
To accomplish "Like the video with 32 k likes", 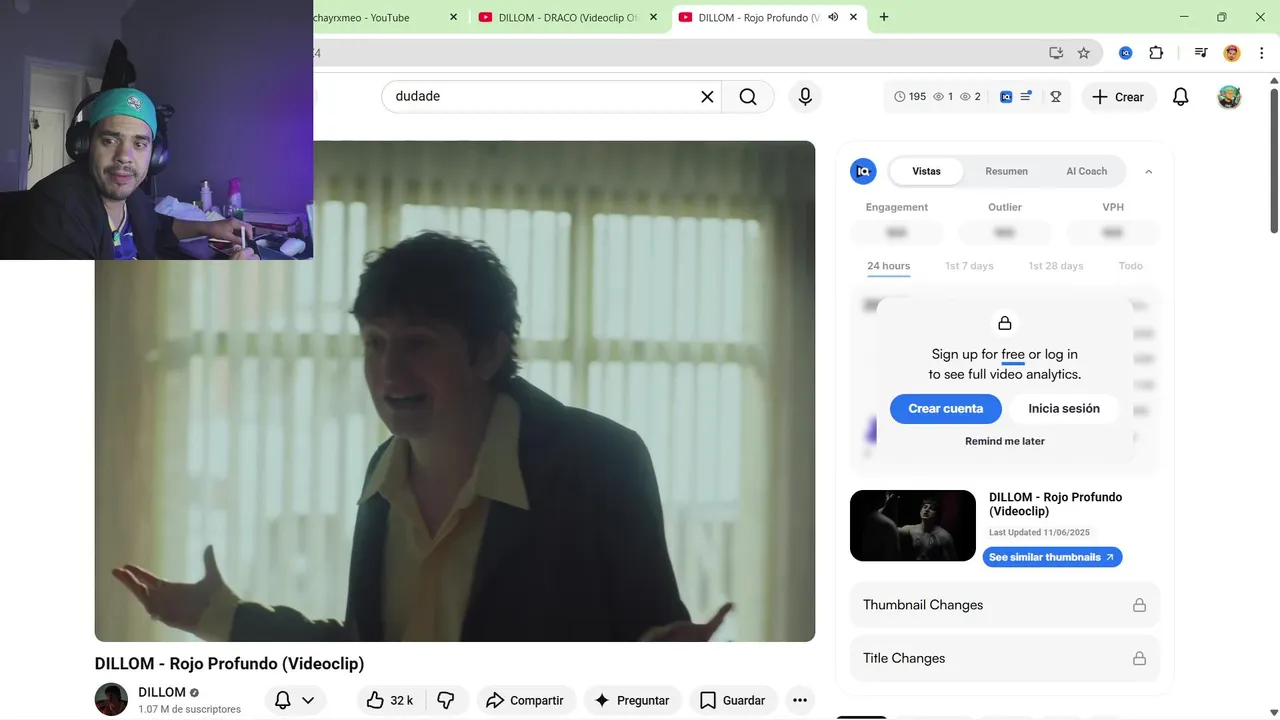I will 390,700.
